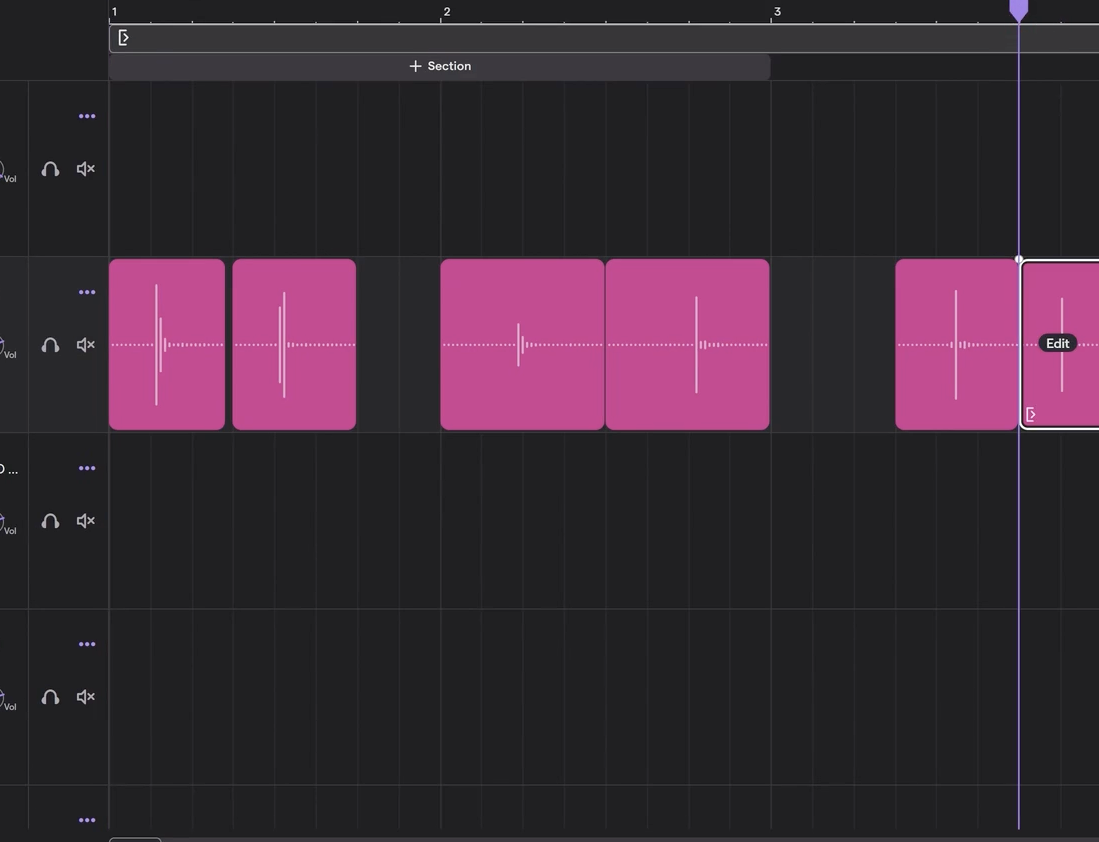The width and height of the screenshot is (1099, 842).
Task: Select the pink clip just left of the playhead
Action: pyautogui.click(x=957, y=344)
